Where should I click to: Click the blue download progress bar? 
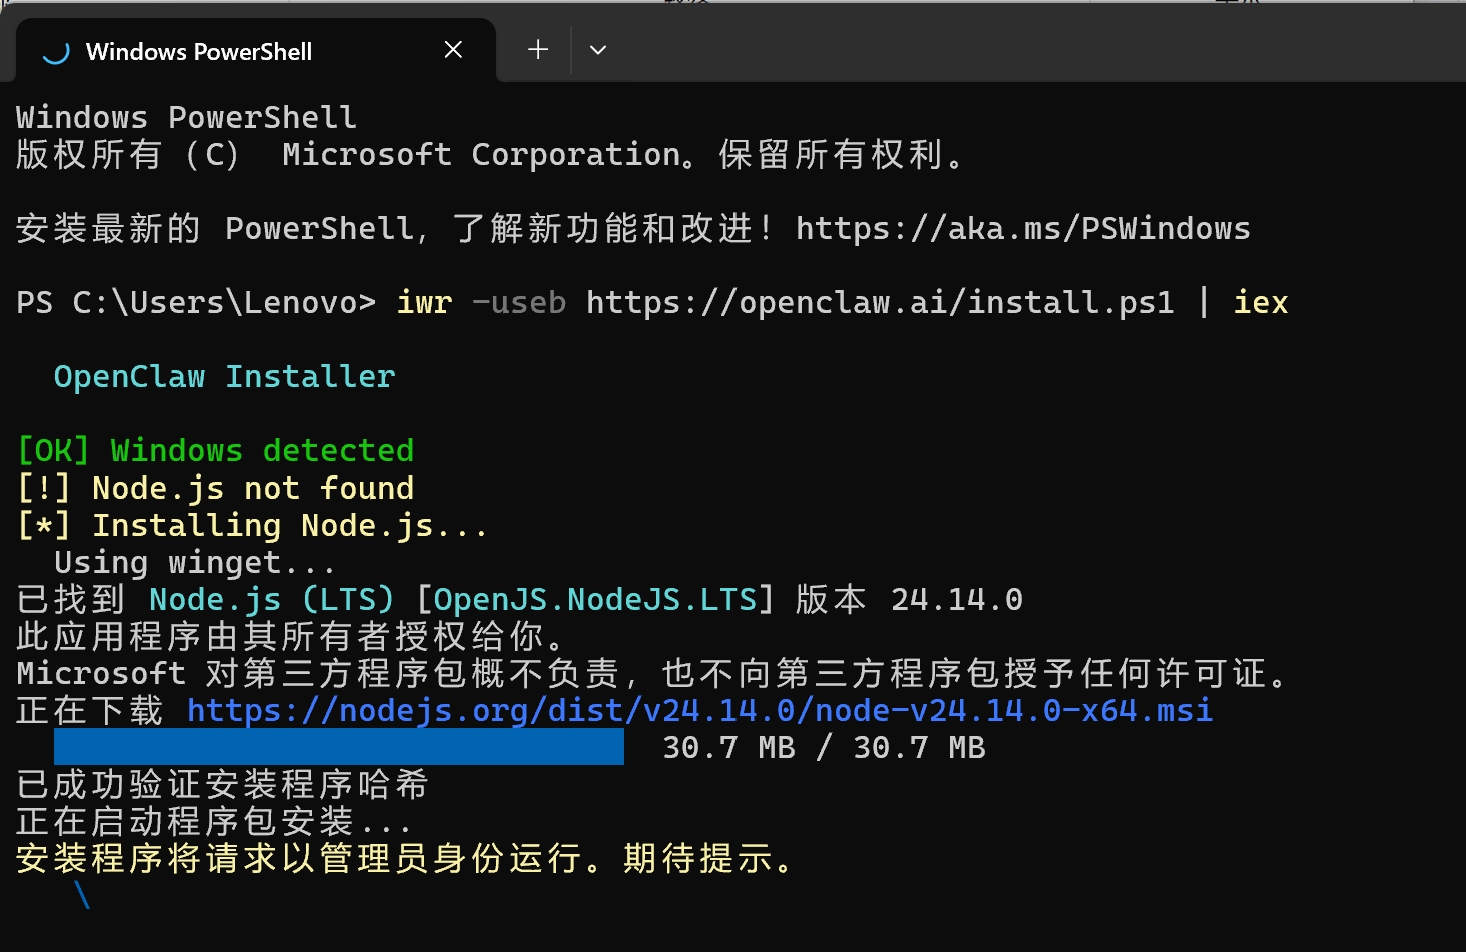tap(338, 747)
